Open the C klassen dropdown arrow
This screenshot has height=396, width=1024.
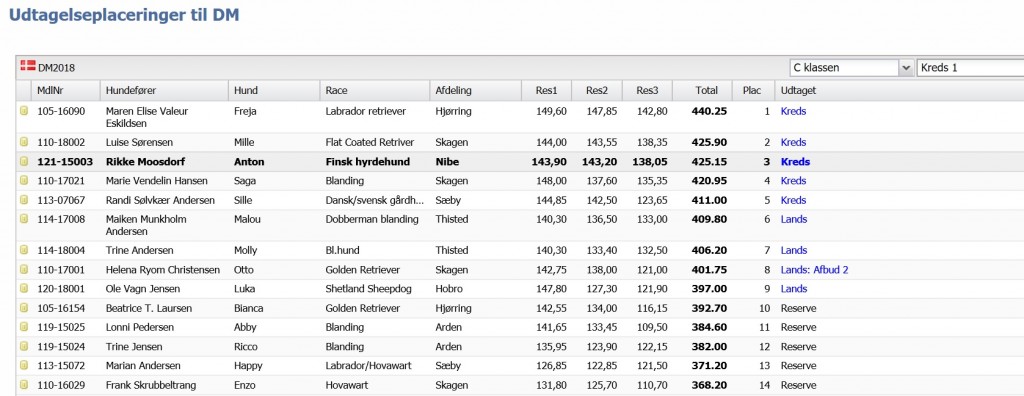tap(906, 67)
